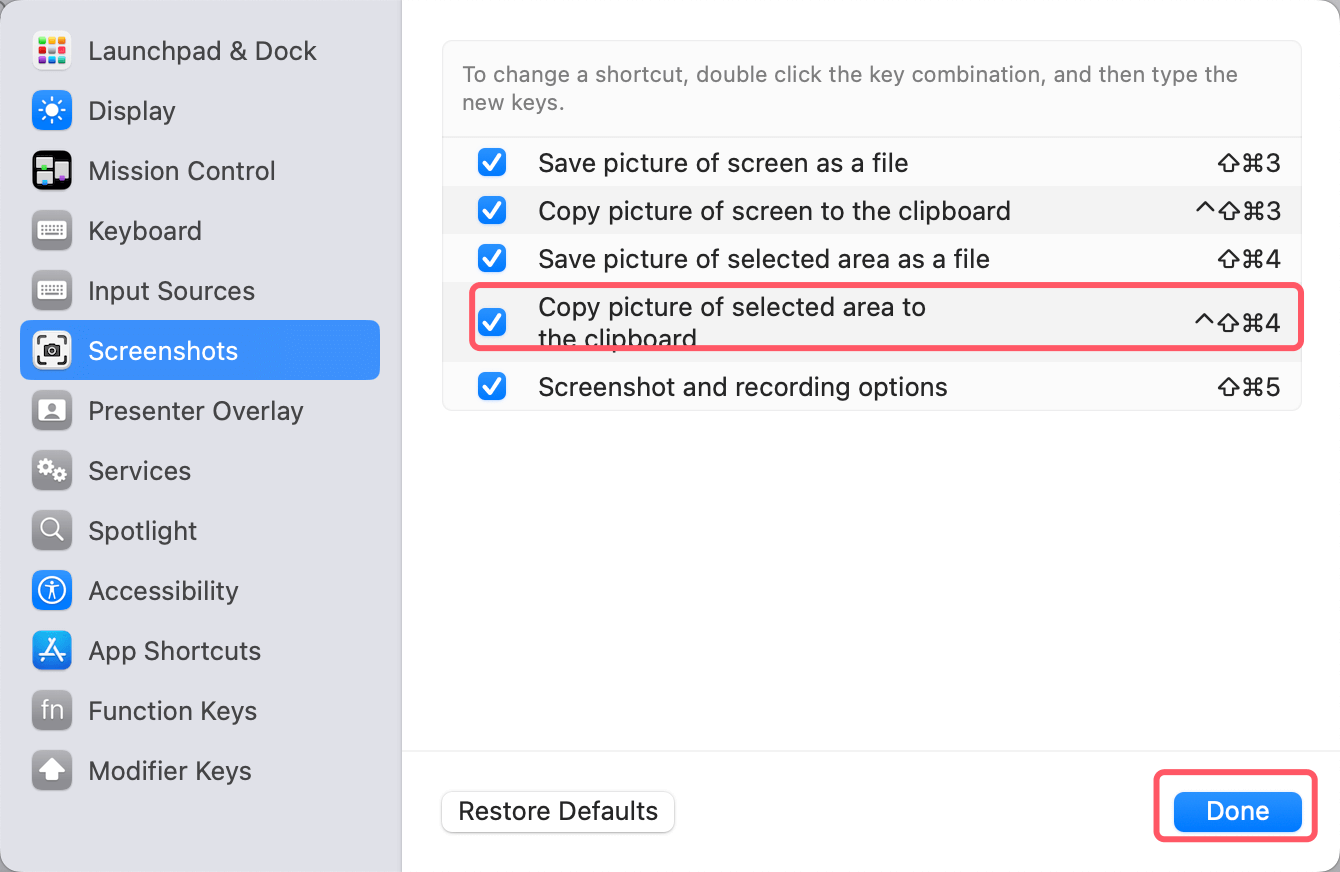This screenshot has height=872, width=1340.
Task: Click the ⇧⌘5 shortcut key combination
Action: 1248,387
